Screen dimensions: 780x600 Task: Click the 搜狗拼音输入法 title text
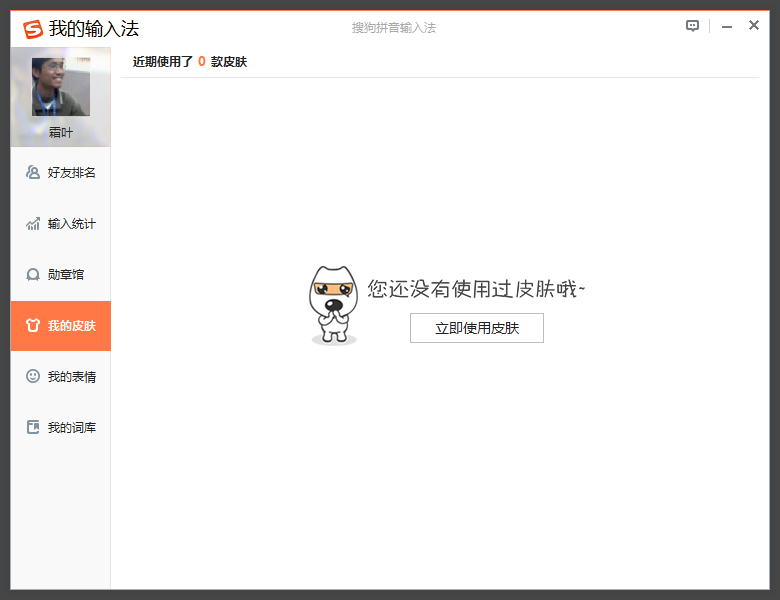(393, 28)
